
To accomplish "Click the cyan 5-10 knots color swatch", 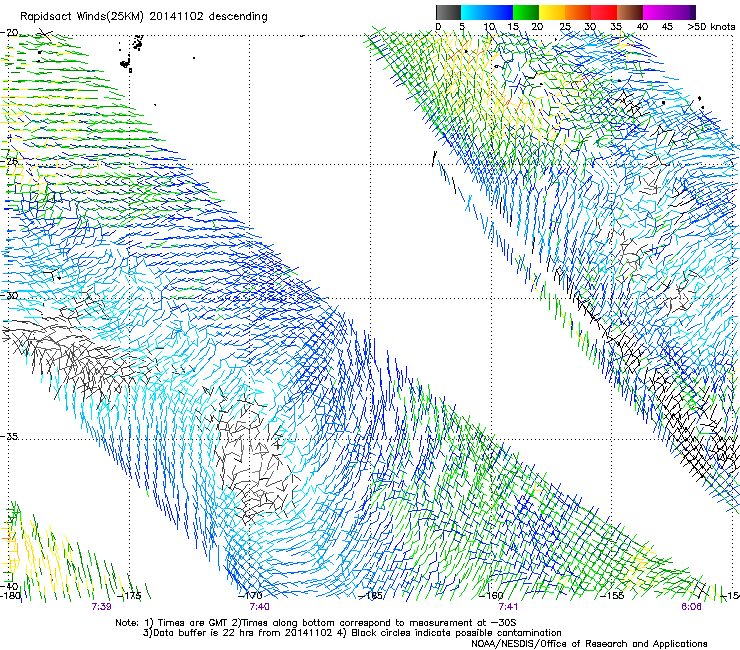I will (x=474, y=12).
